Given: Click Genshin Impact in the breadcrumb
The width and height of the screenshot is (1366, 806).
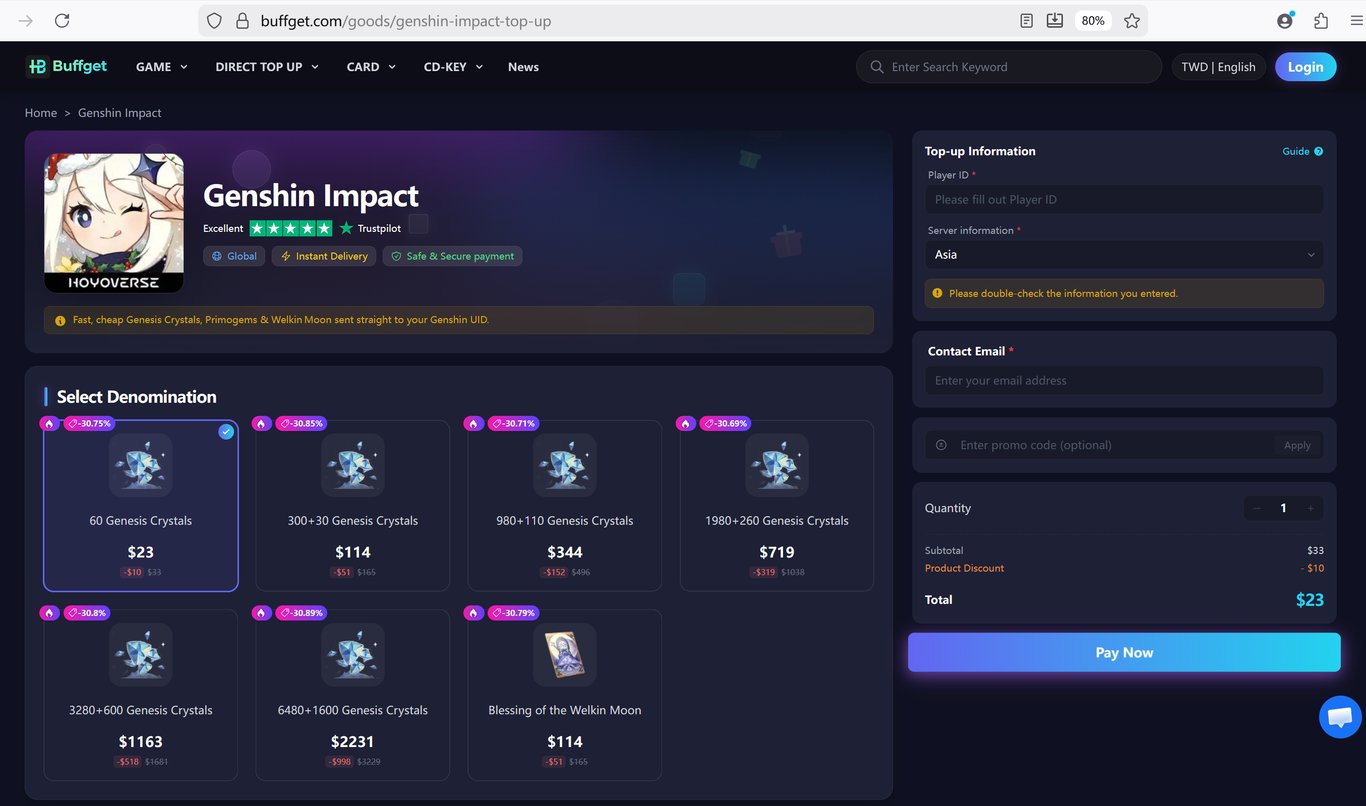Looking at the screenshot, I should coord(120,113).
